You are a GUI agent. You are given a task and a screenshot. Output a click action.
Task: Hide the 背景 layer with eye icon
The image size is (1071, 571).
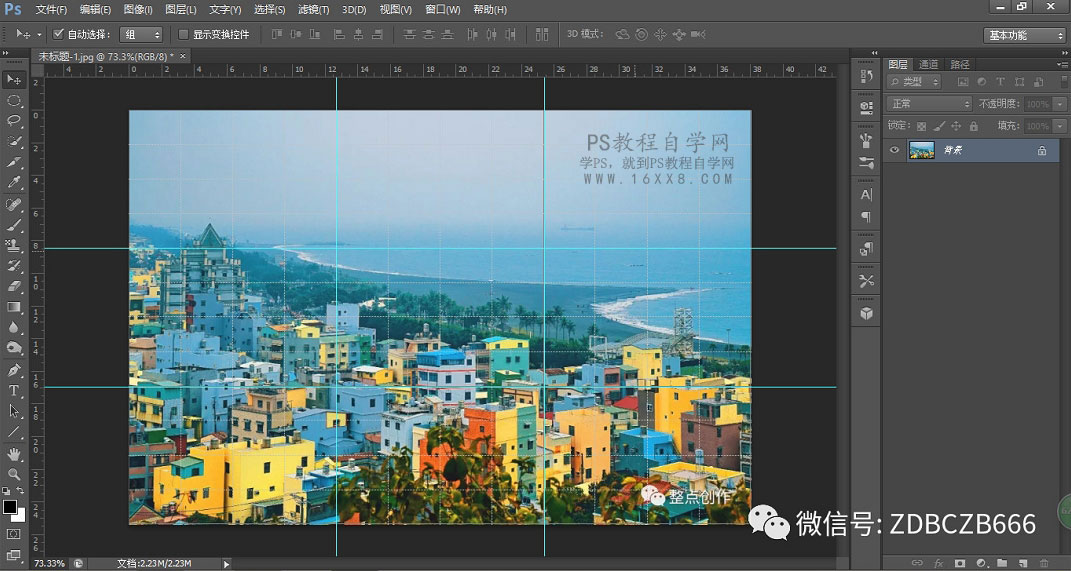tap(895, 150)
